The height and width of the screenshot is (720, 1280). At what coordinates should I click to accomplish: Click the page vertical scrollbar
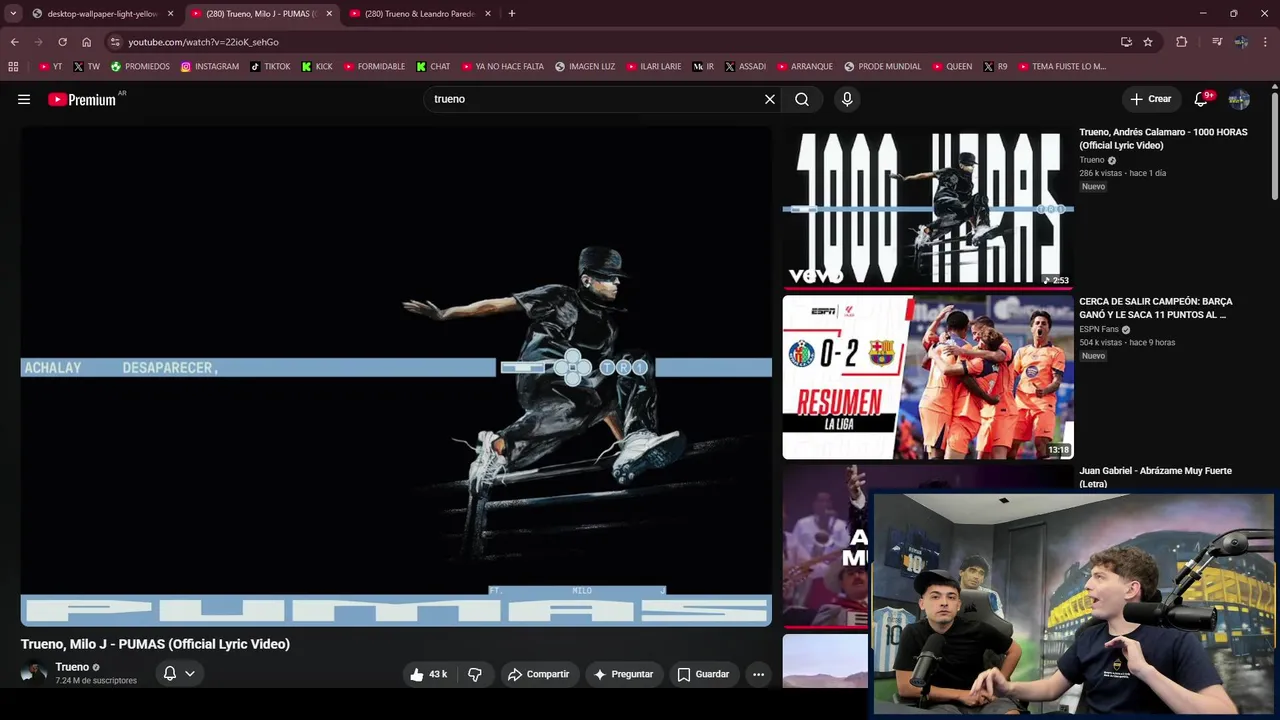tap(1275, 145)
